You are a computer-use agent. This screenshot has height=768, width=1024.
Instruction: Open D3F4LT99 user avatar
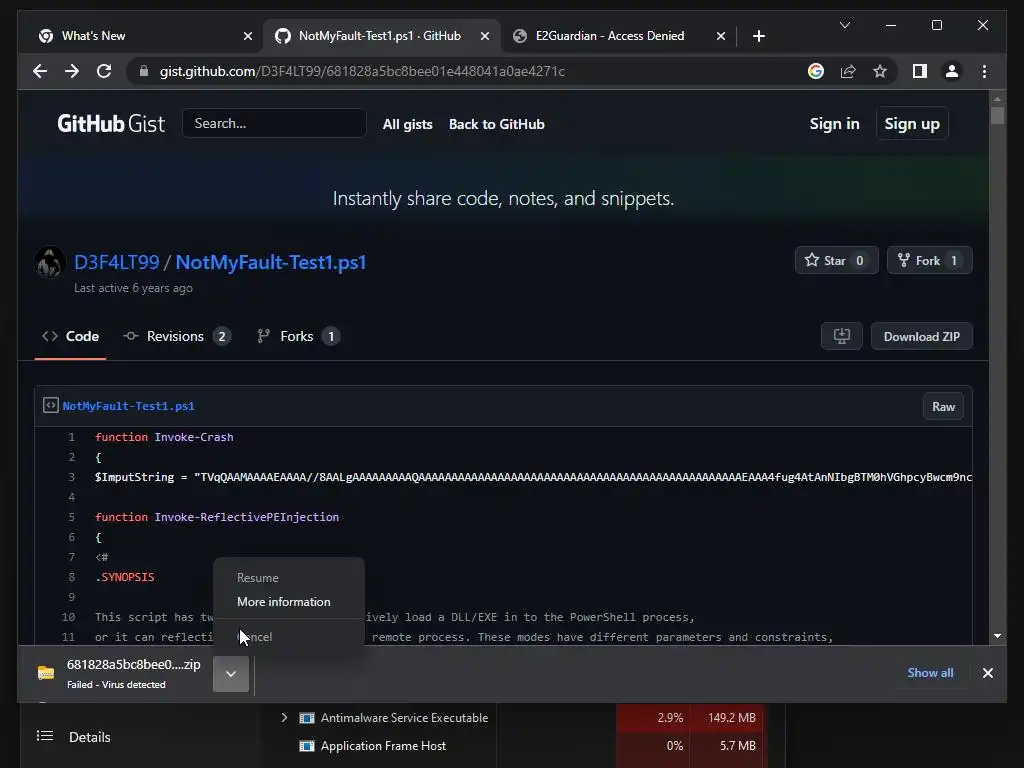50,262
